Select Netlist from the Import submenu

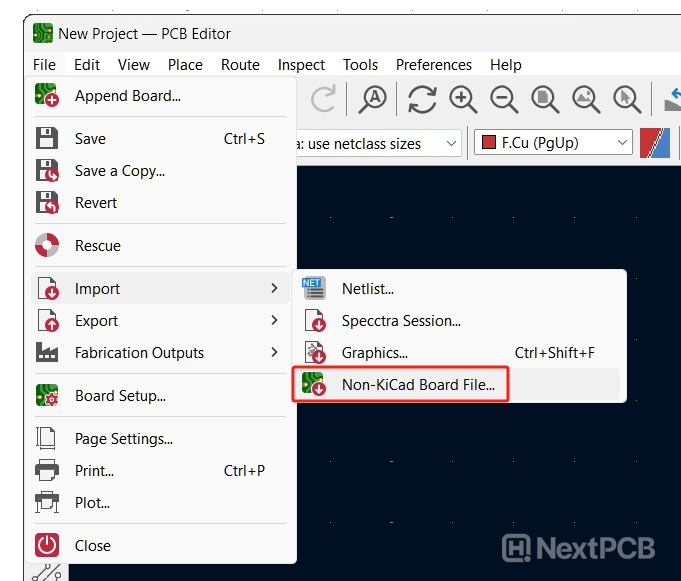[367, 289]
